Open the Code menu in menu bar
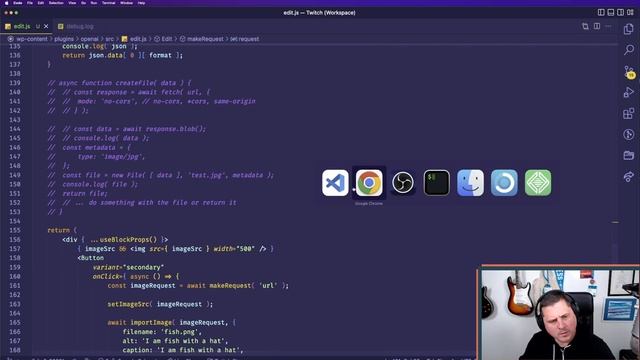Screen dimensions: 640x360 18,3
